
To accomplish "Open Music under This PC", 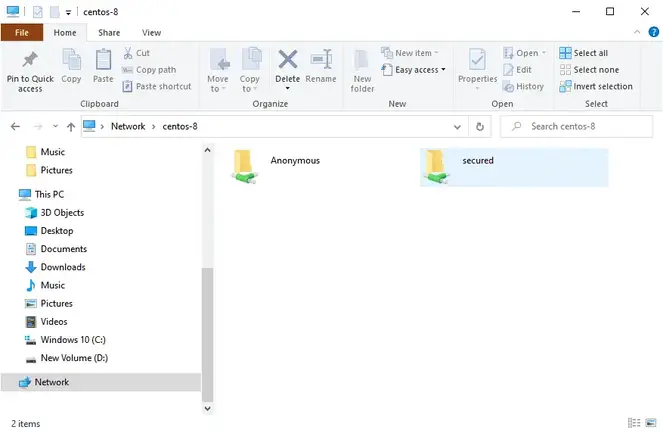I will [45, 285].
